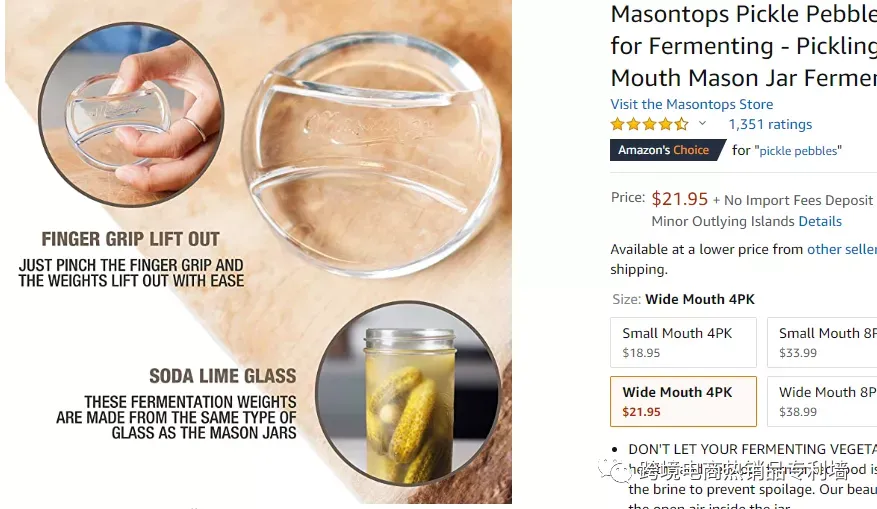Screen dimensions: 877x509
Task: Click the Amazon's Choice badge
Action: [x=667, y=150]
